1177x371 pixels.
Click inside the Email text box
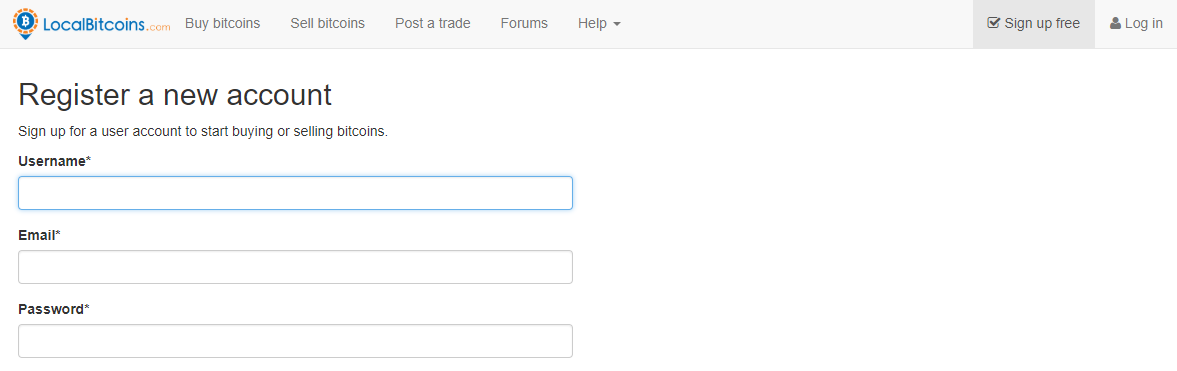point(295,267)
